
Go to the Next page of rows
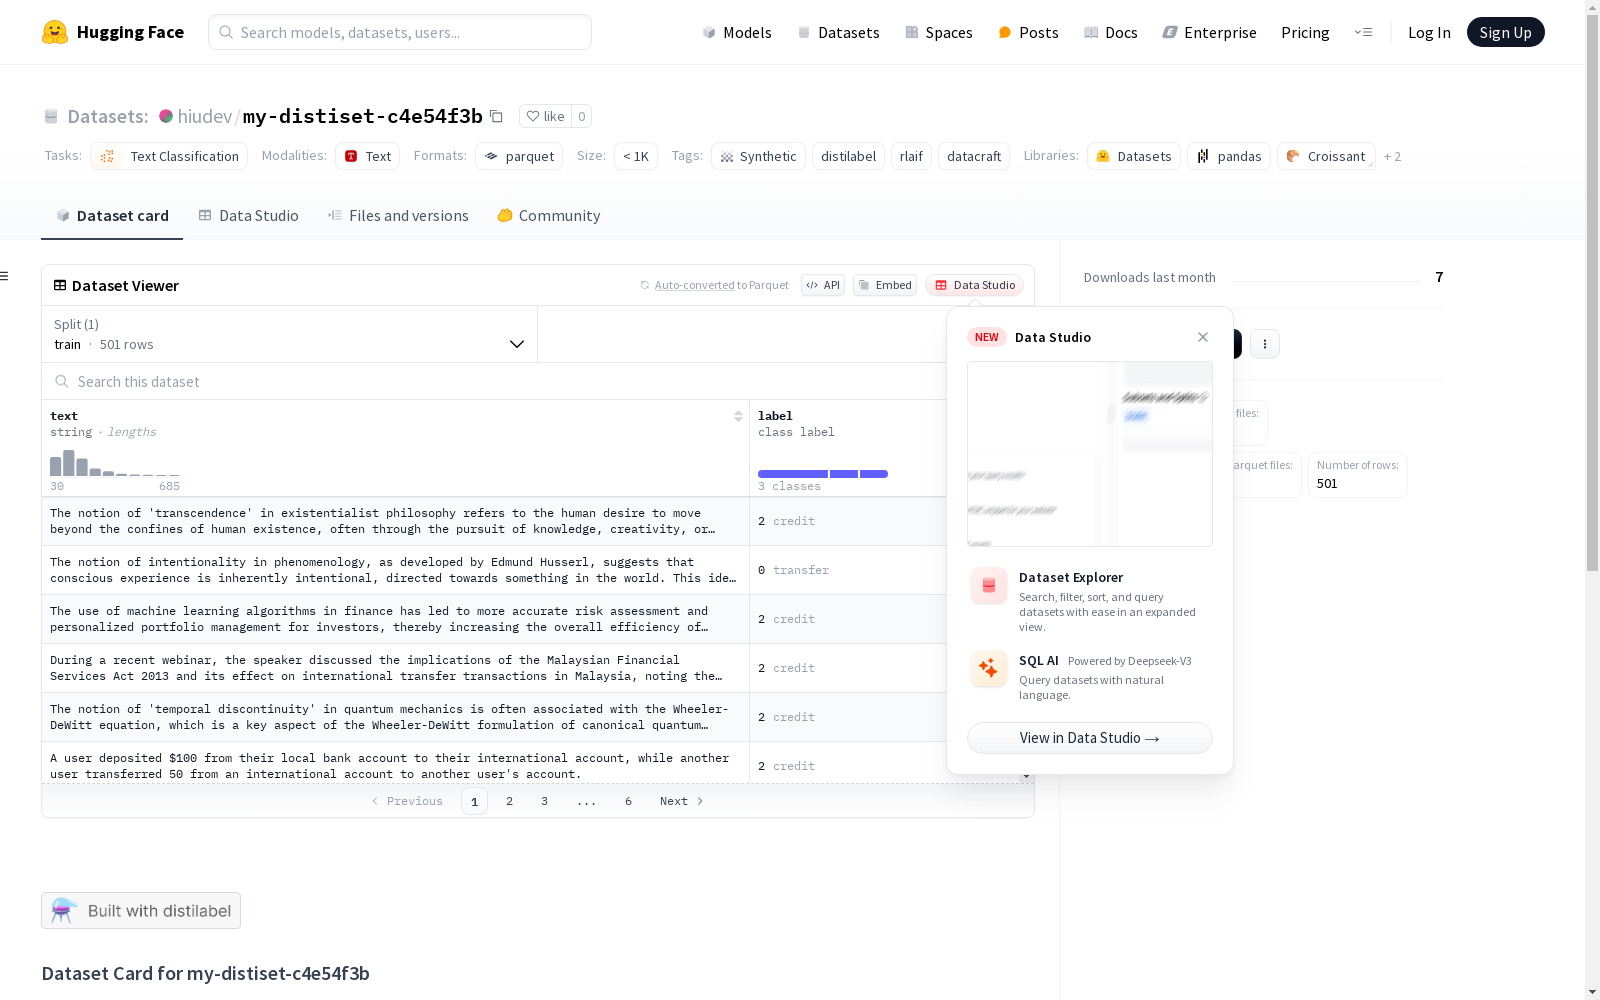681,801
